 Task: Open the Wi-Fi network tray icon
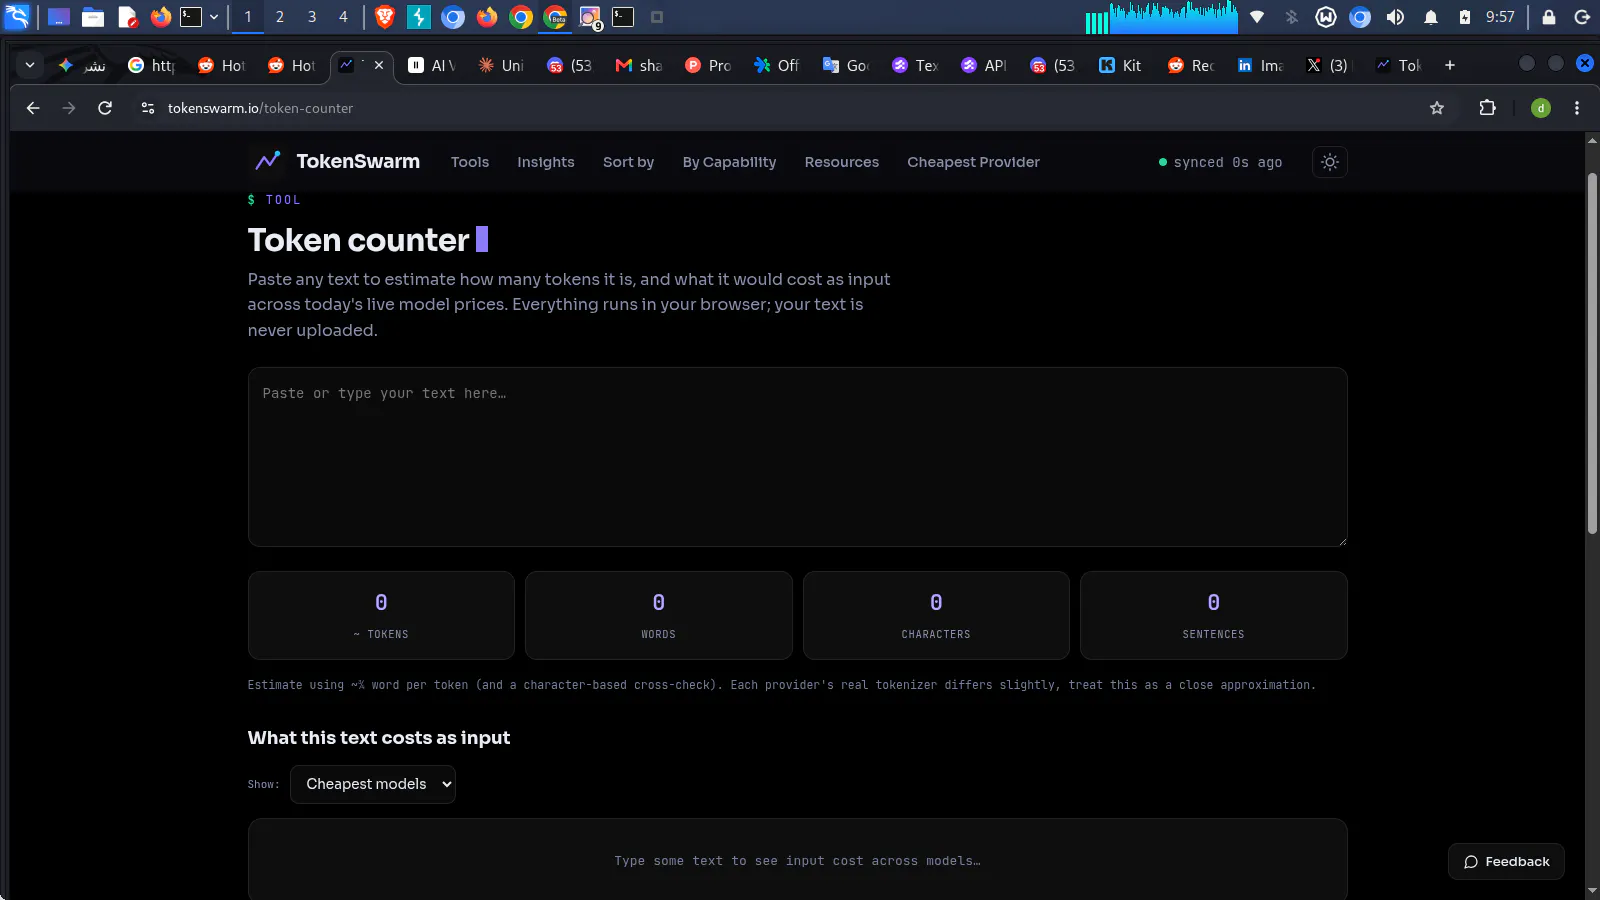(x=1257, y=17)
